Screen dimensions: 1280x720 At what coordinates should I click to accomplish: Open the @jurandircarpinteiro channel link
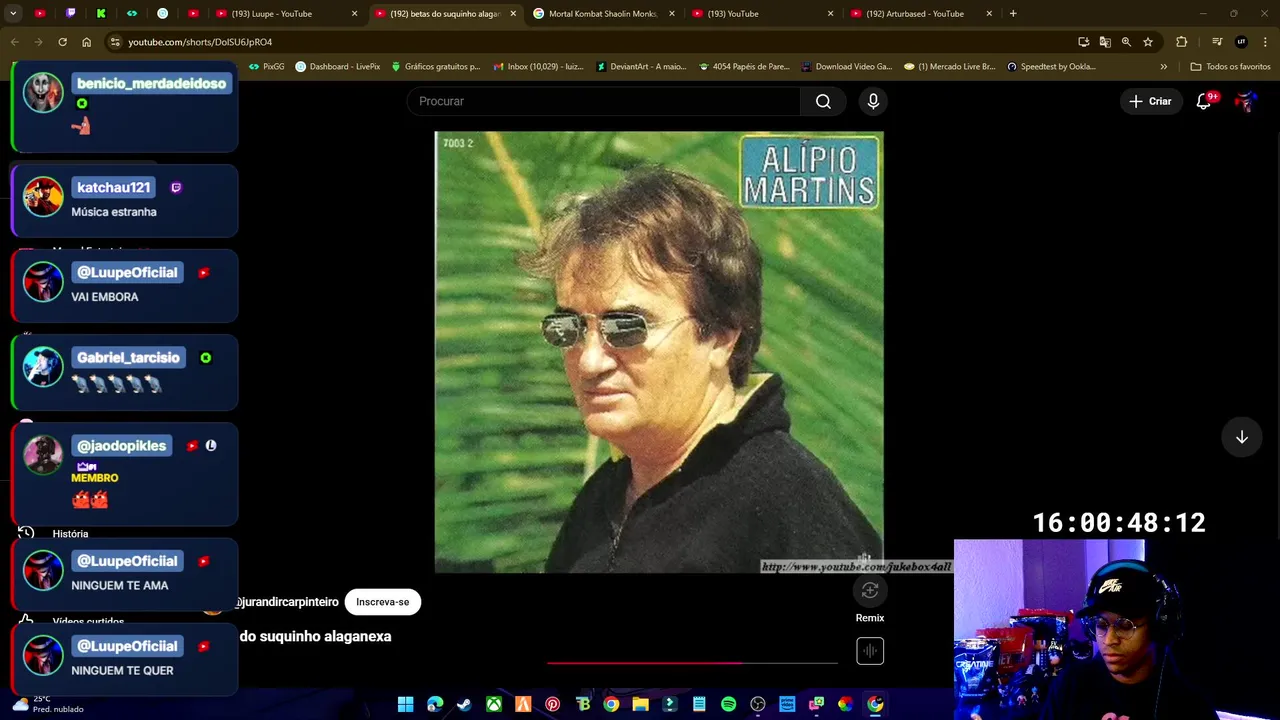[286, 602]
